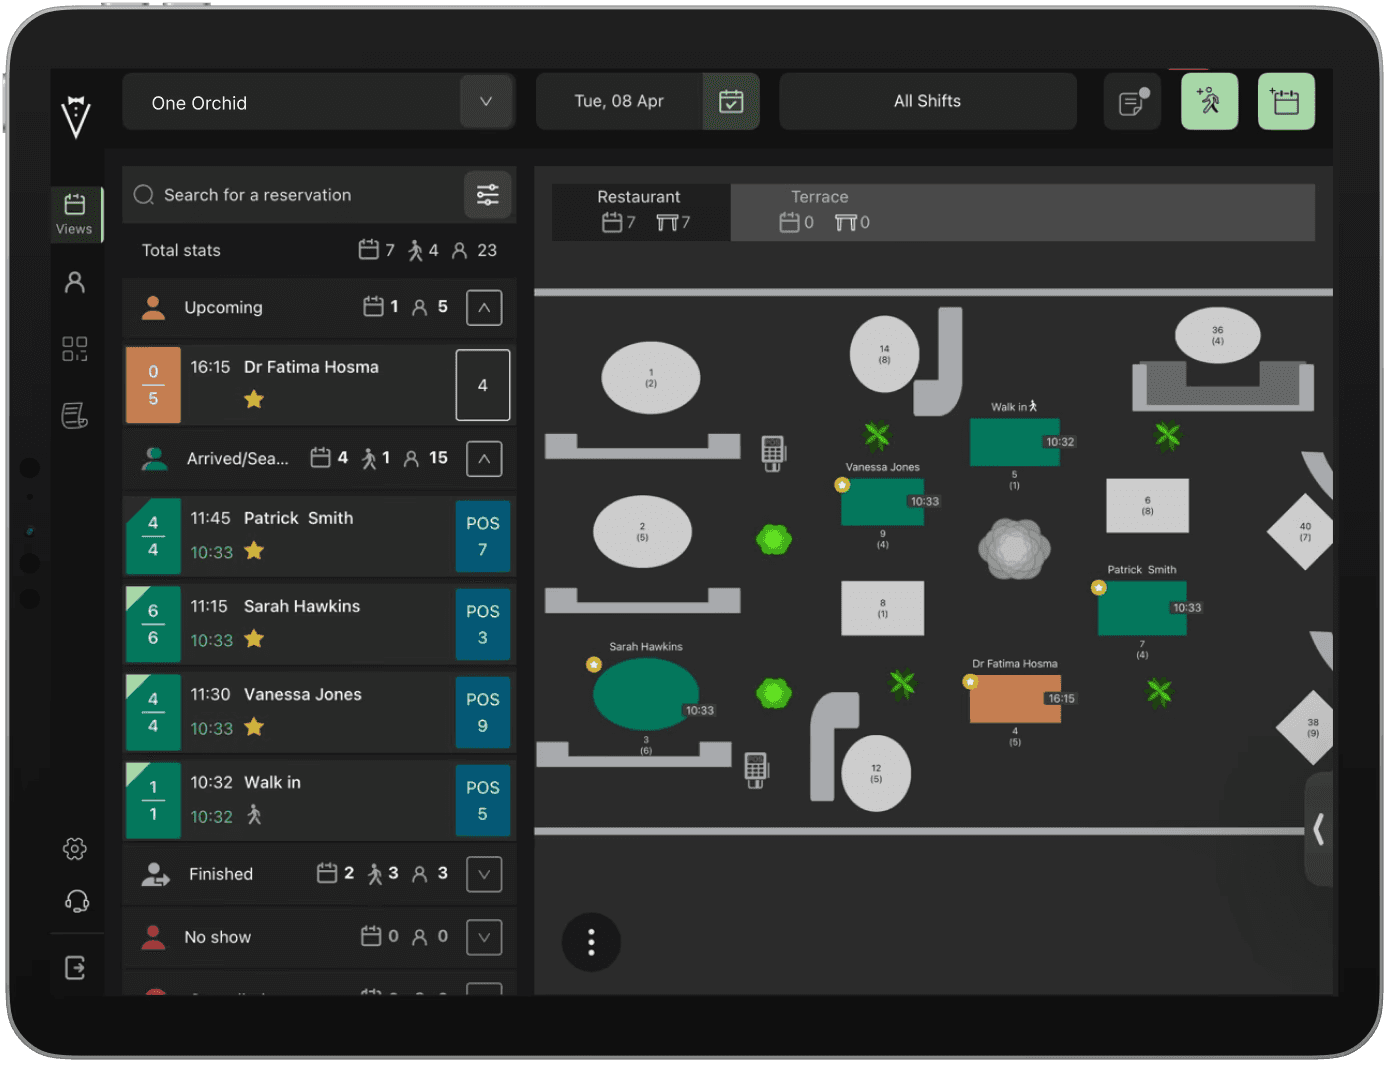Select oval table 2 on floor plan
Viewport: 1389px width, 1065px height.
642,532
